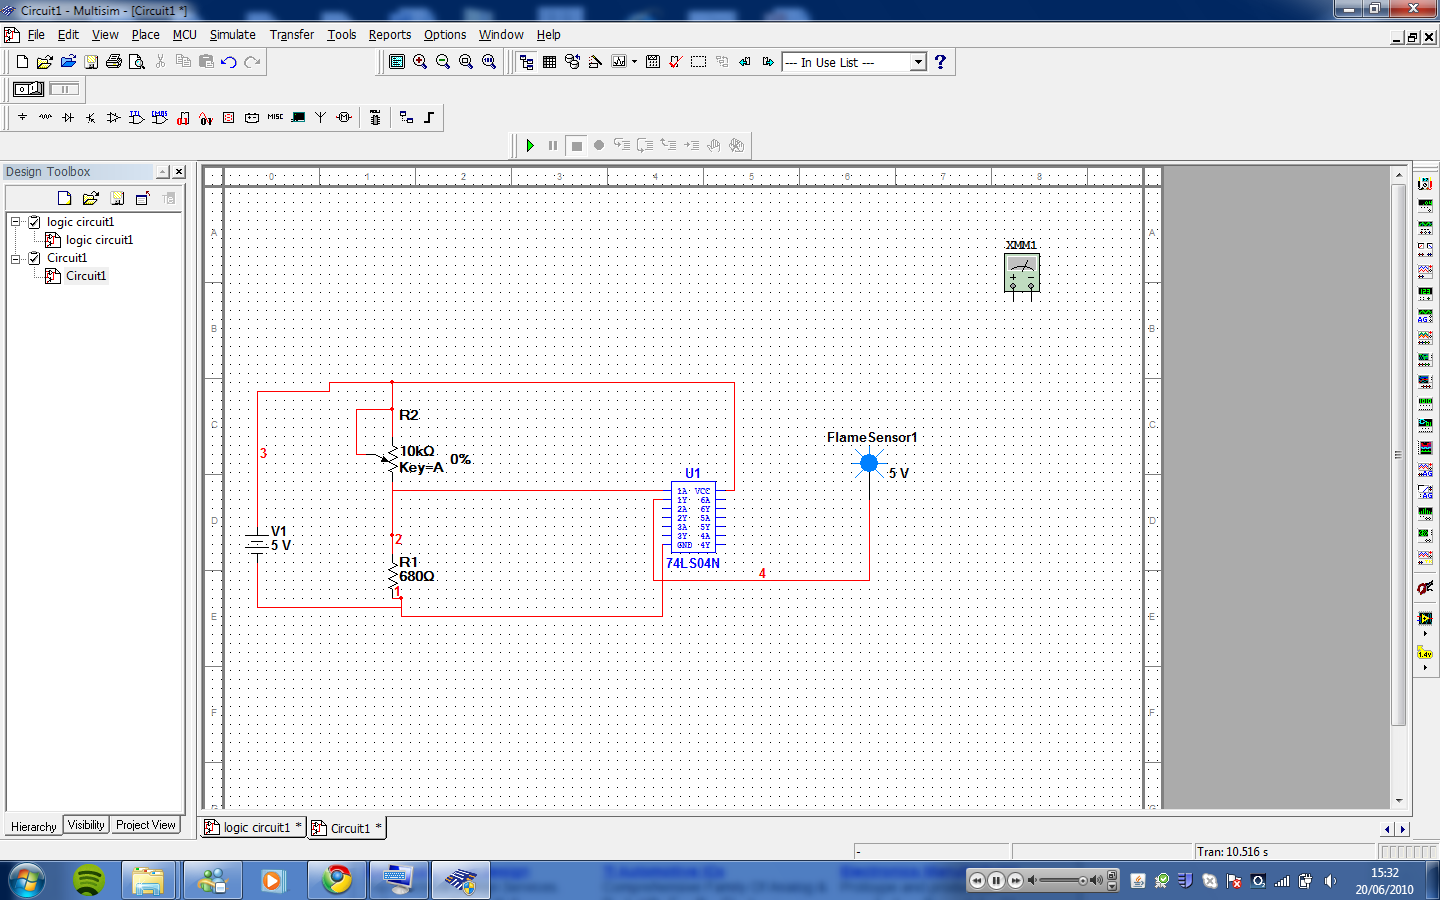Collapse the Circuit1 tree node
This screenshot has width=1440, height=900.
16,258
